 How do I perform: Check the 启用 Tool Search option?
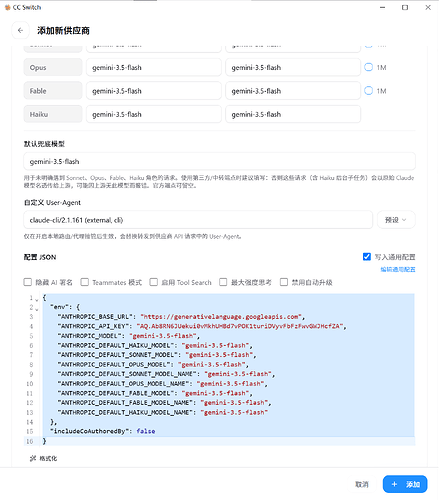click(x=153, y=282)
